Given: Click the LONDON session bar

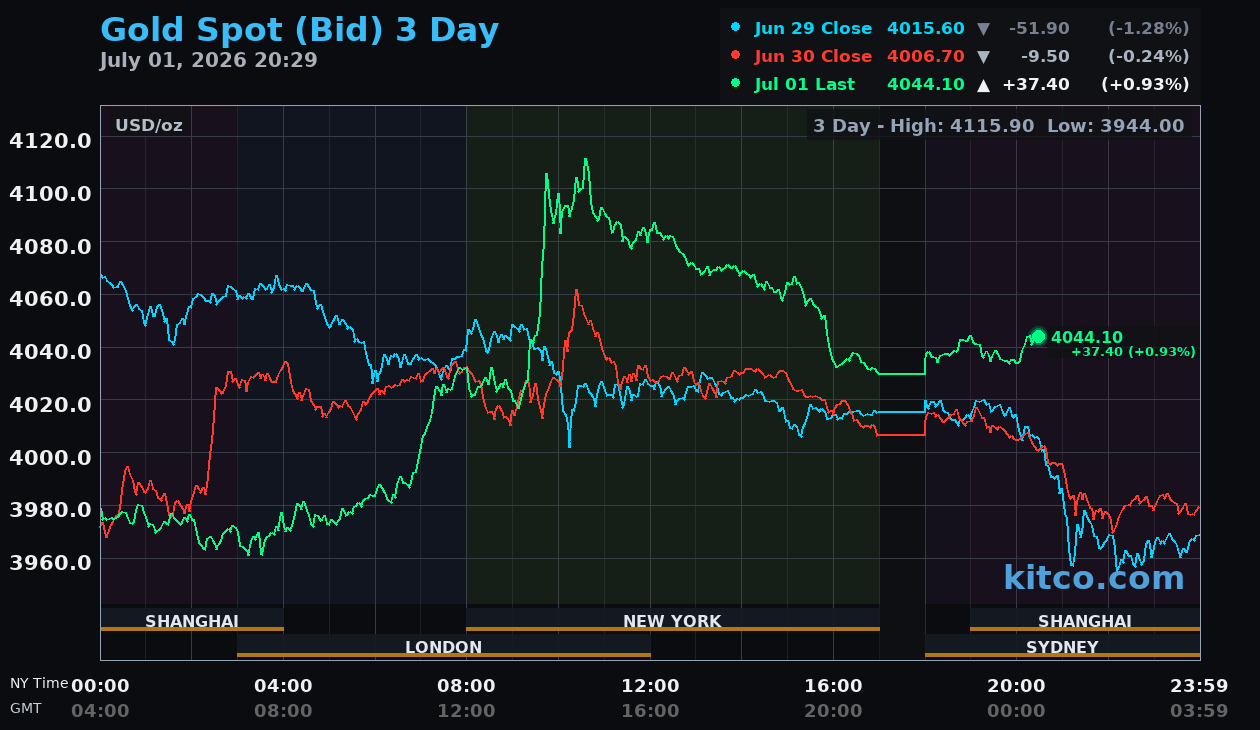Looking at the screenshot, I should point(444,647).
